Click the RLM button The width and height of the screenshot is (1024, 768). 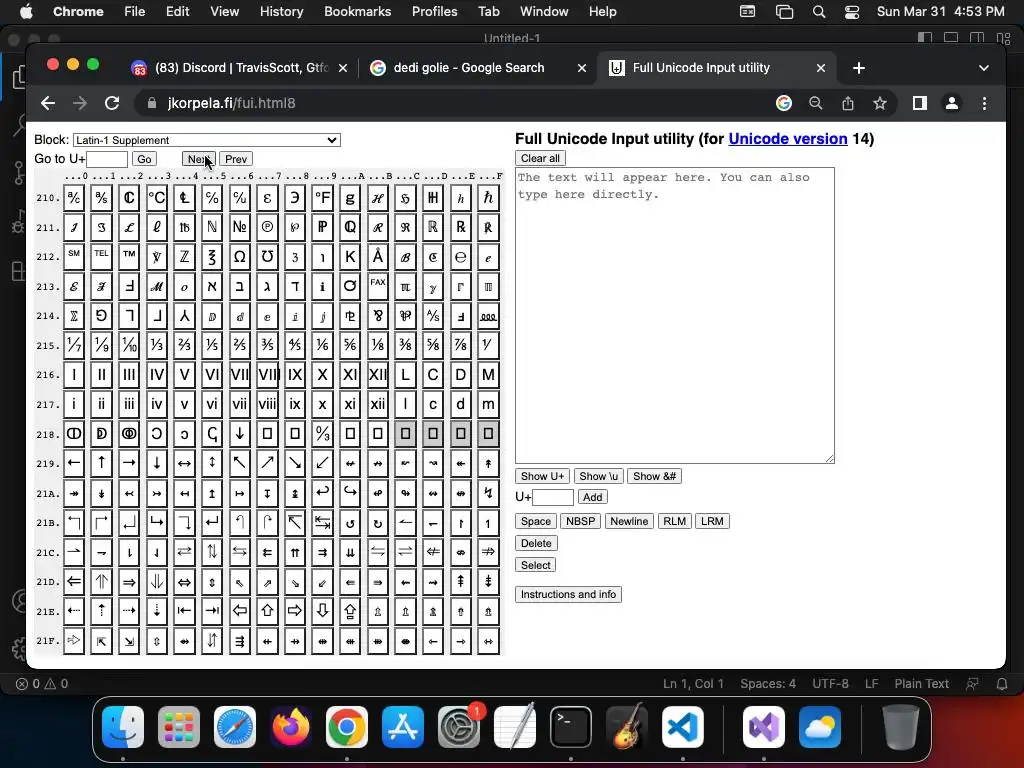(x=675, y=521)
